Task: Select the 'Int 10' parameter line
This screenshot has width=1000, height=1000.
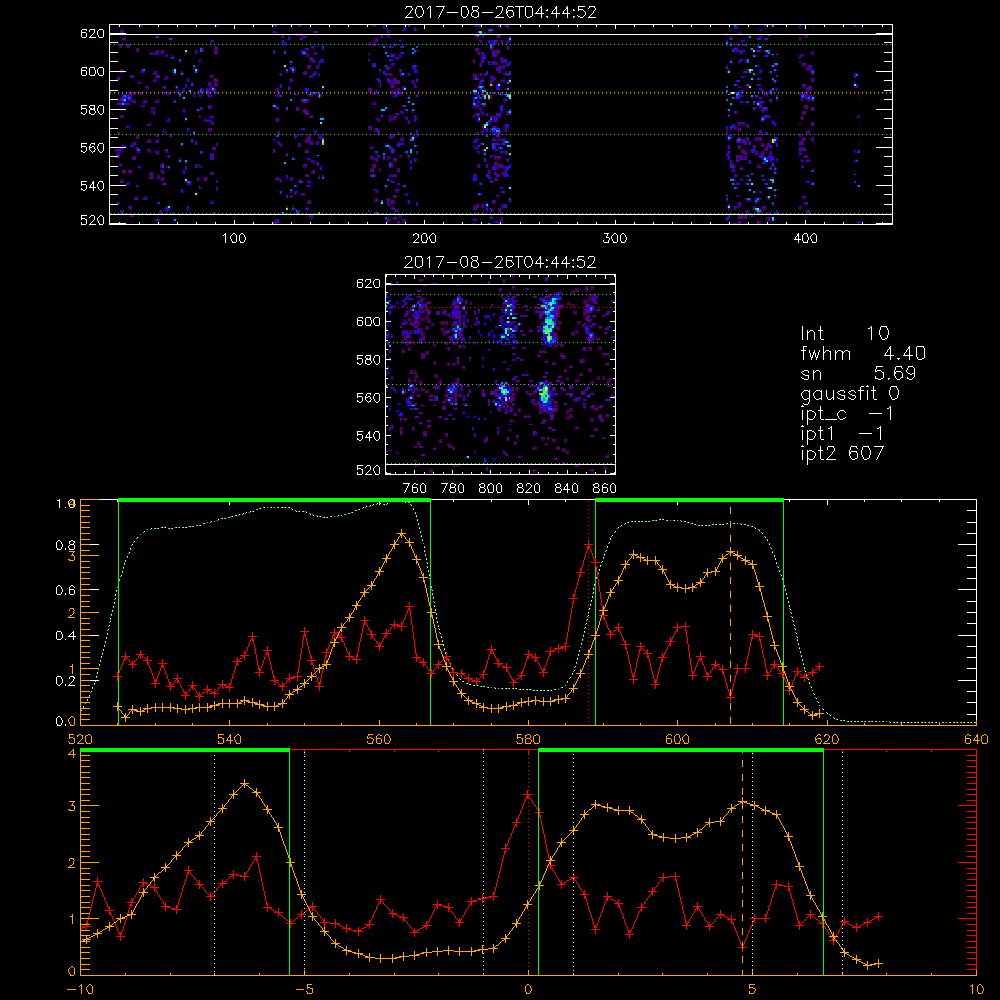Action: pos(845,333)
